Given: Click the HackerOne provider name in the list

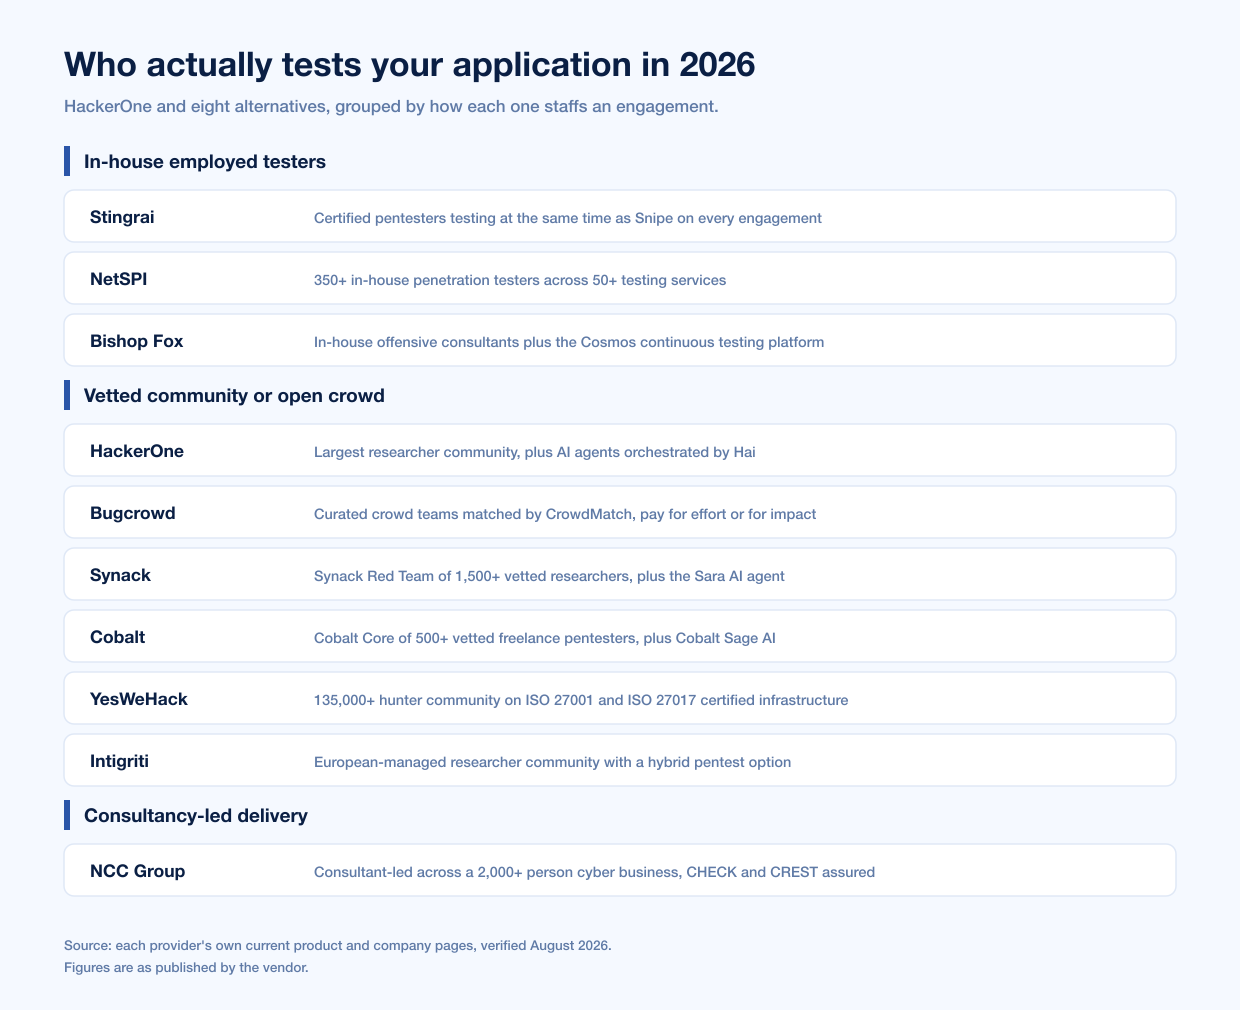Looking at the screenshot, I should pos(137,451).
